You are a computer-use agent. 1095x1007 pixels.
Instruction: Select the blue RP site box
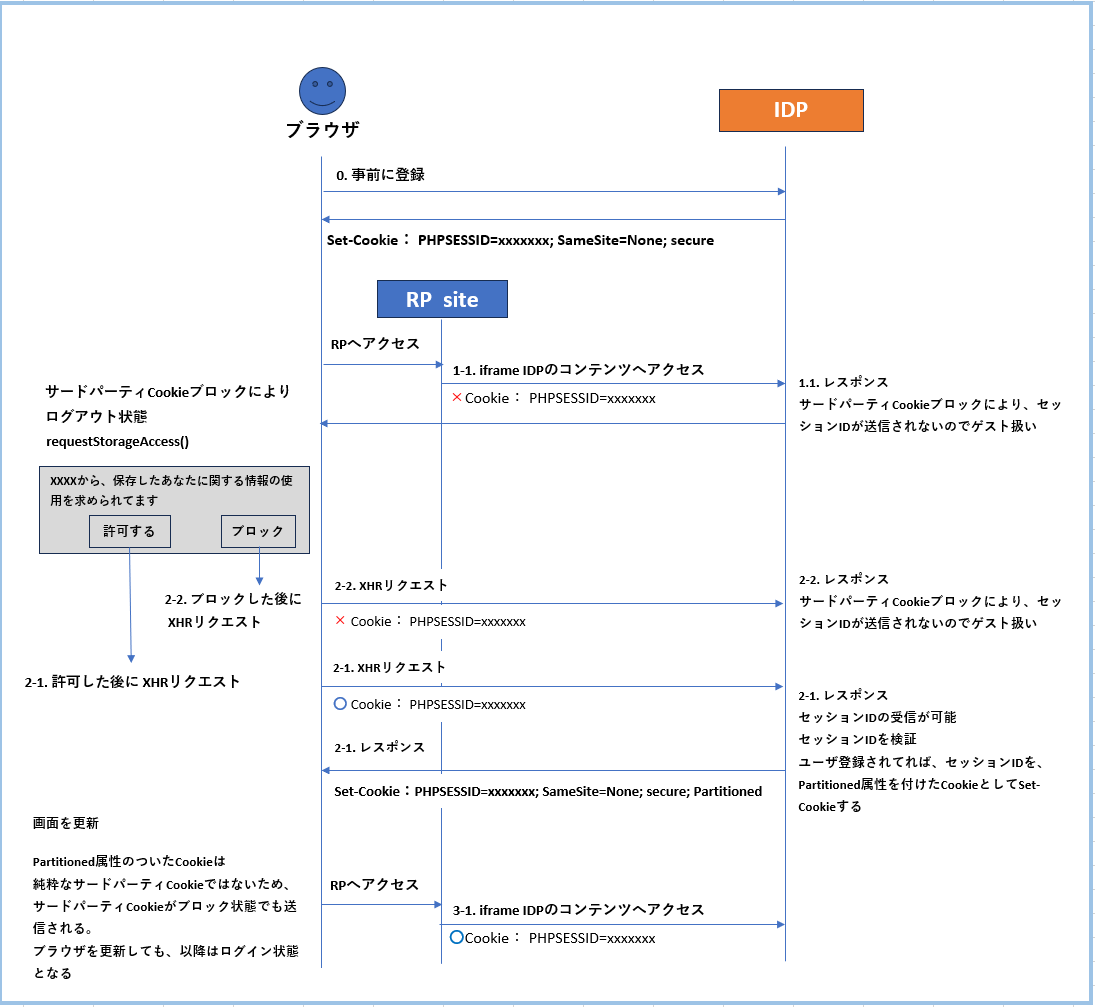442,298
